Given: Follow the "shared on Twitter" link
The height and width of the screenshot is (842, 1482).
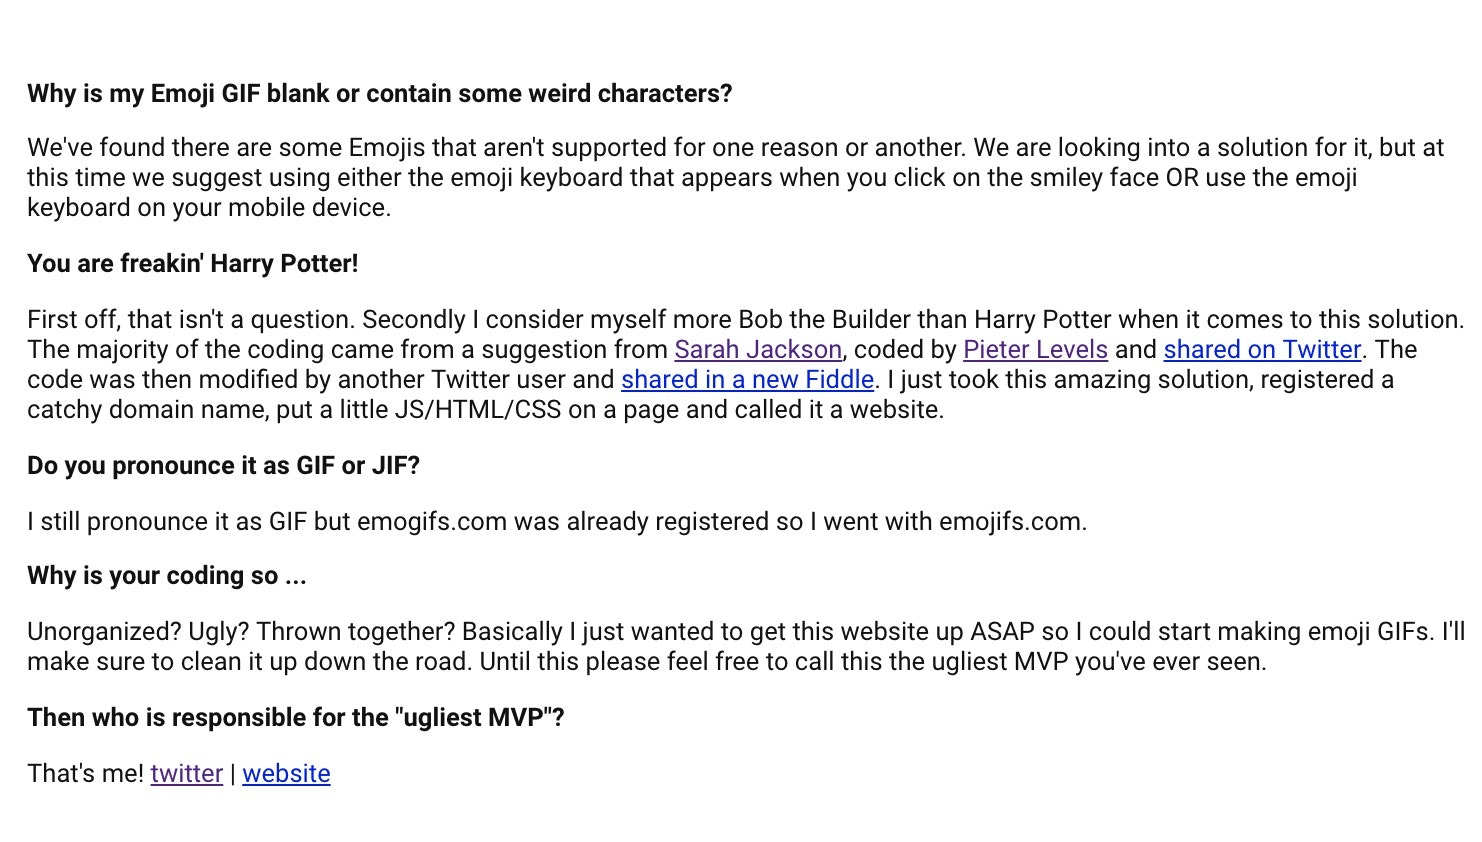Looking at the screenshot, I should [1262, 350].
